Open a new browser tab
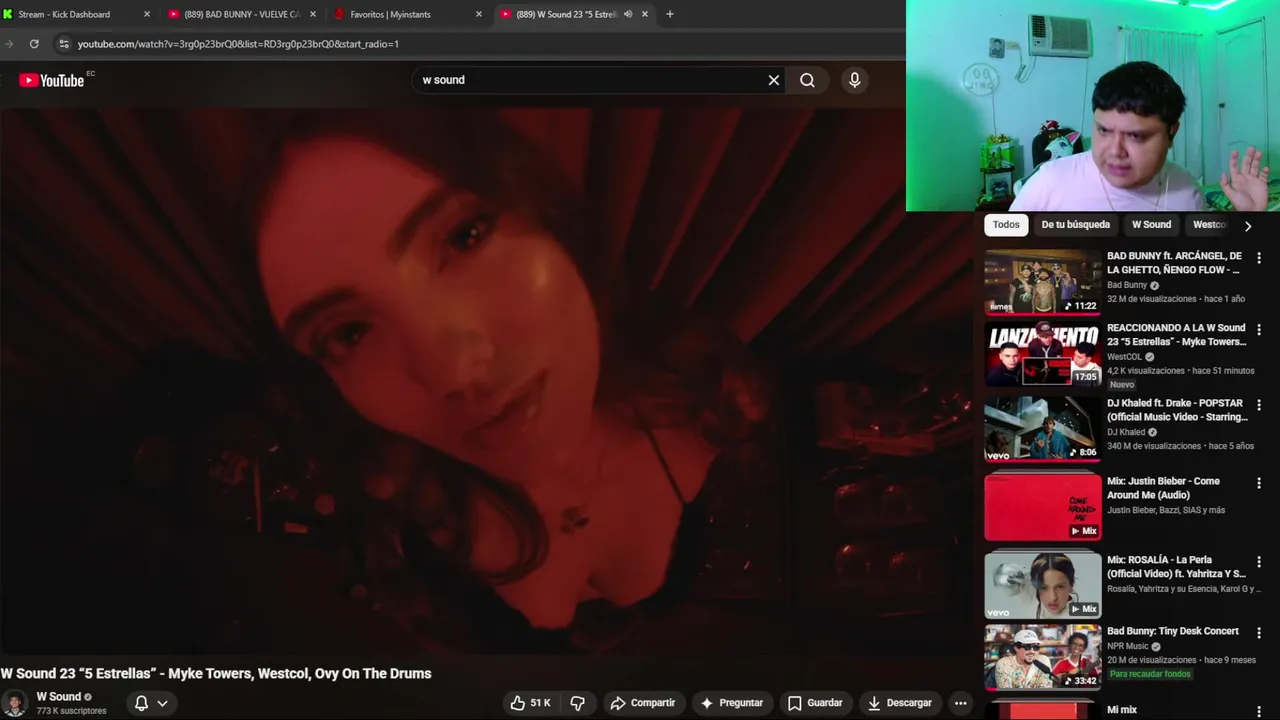 point(669,14)
